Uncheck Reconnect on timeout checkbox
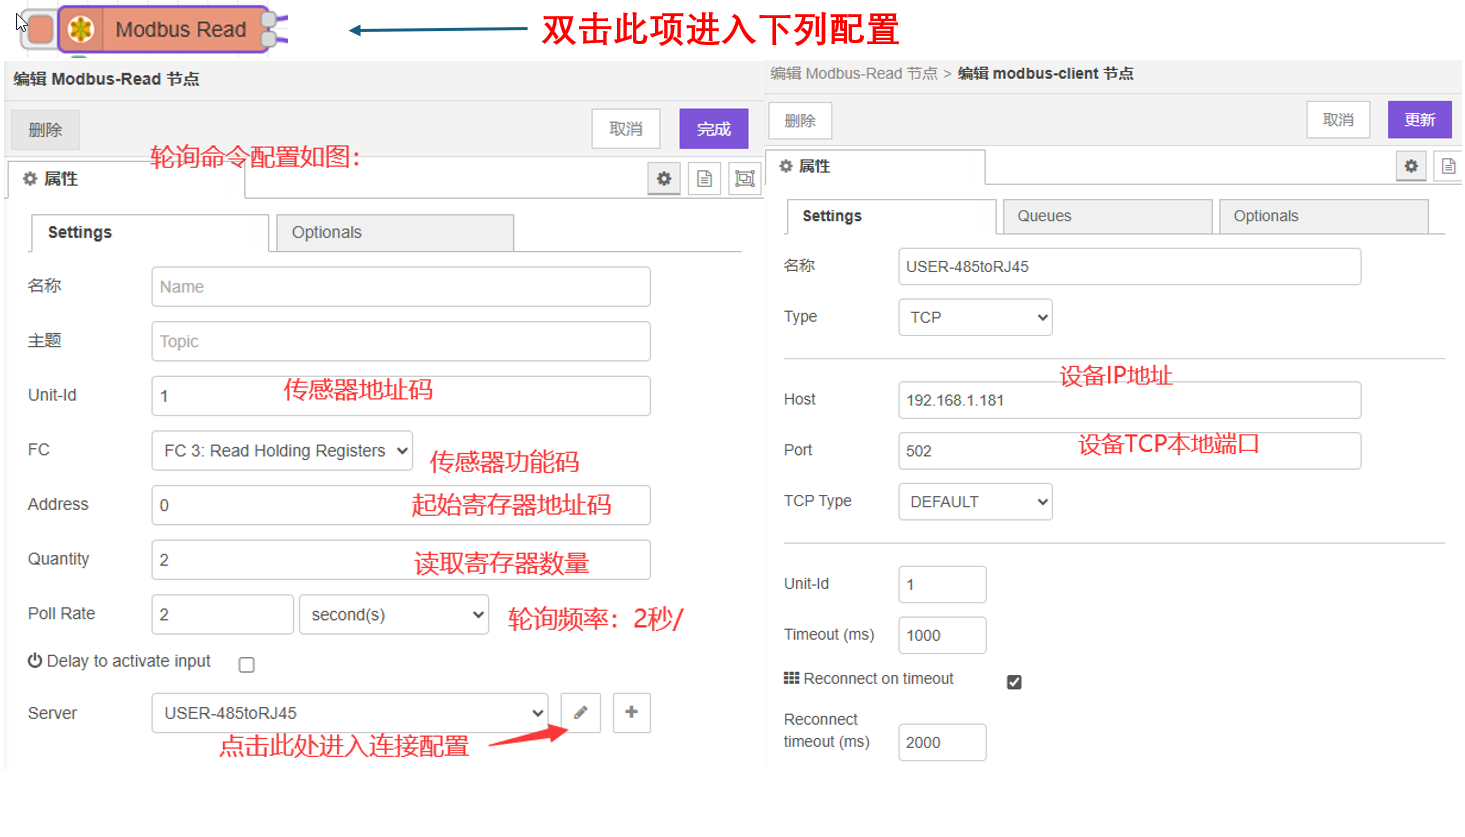The width and height of the screenshot is (1465, 837). (1014, 682)
